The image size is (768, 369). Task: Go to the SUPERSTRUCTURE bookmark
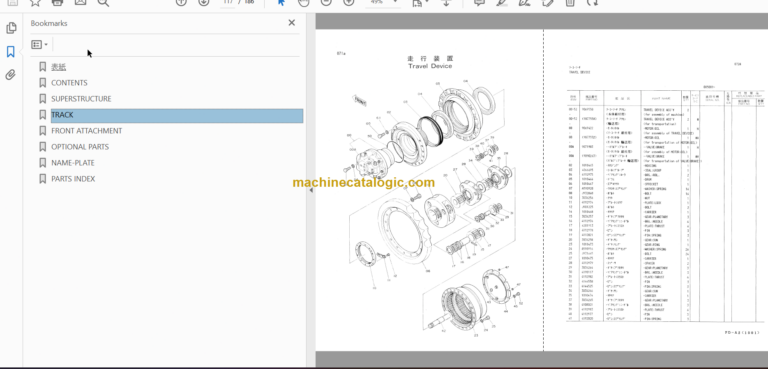pyautogui.click(x=81, y=98)
